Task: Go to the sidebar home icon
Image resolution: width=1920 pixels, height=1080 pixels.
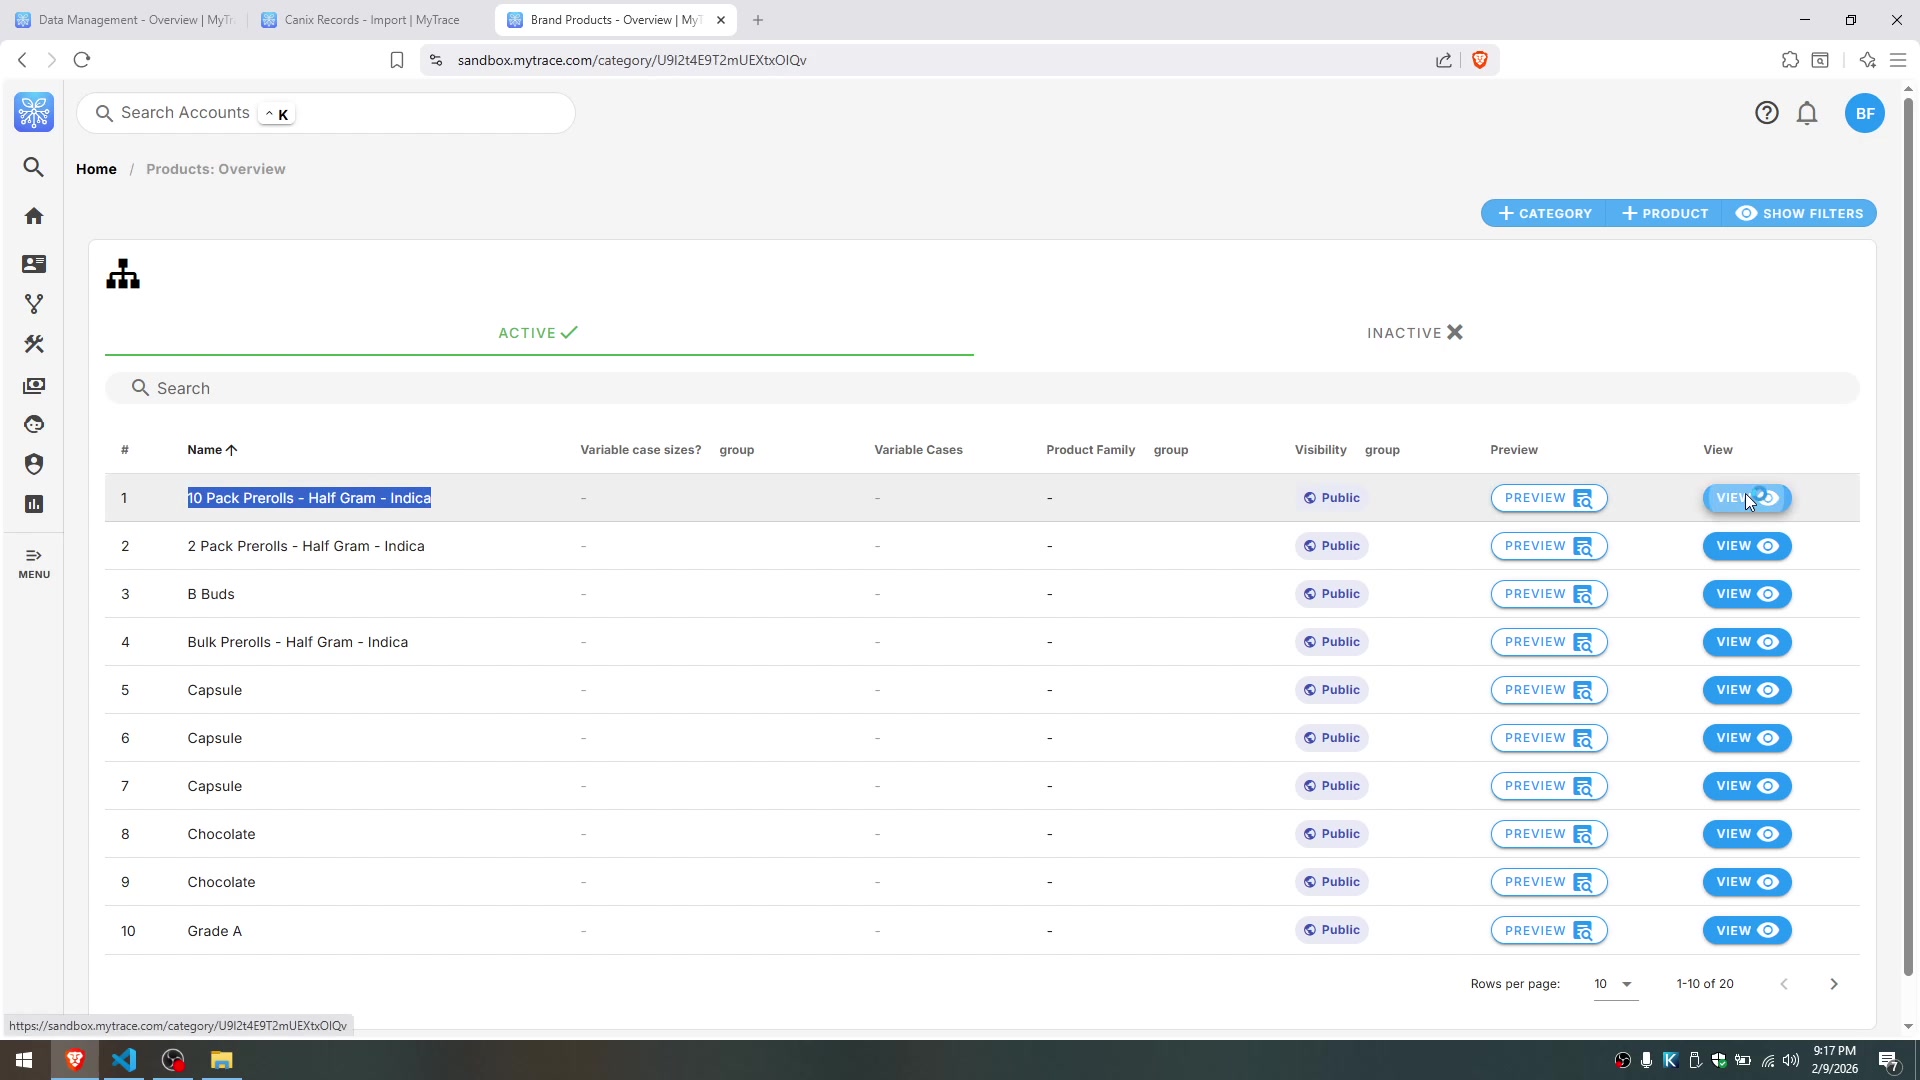Action: [x=34, y=216]
